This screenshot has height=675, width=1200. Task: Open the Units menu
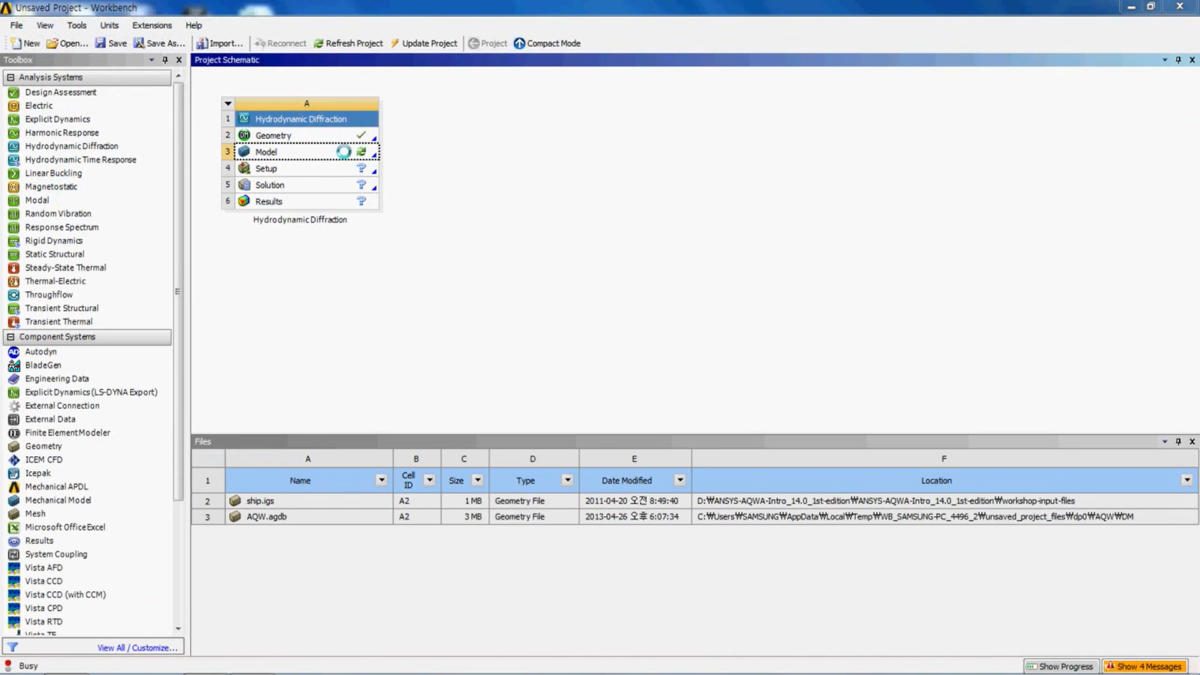coord(109,25)
